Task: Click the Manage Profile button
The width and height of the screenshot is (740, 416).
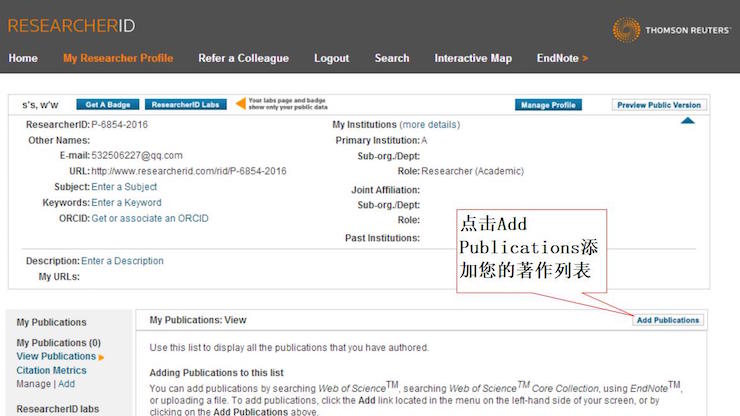Action: pos(548,105)
